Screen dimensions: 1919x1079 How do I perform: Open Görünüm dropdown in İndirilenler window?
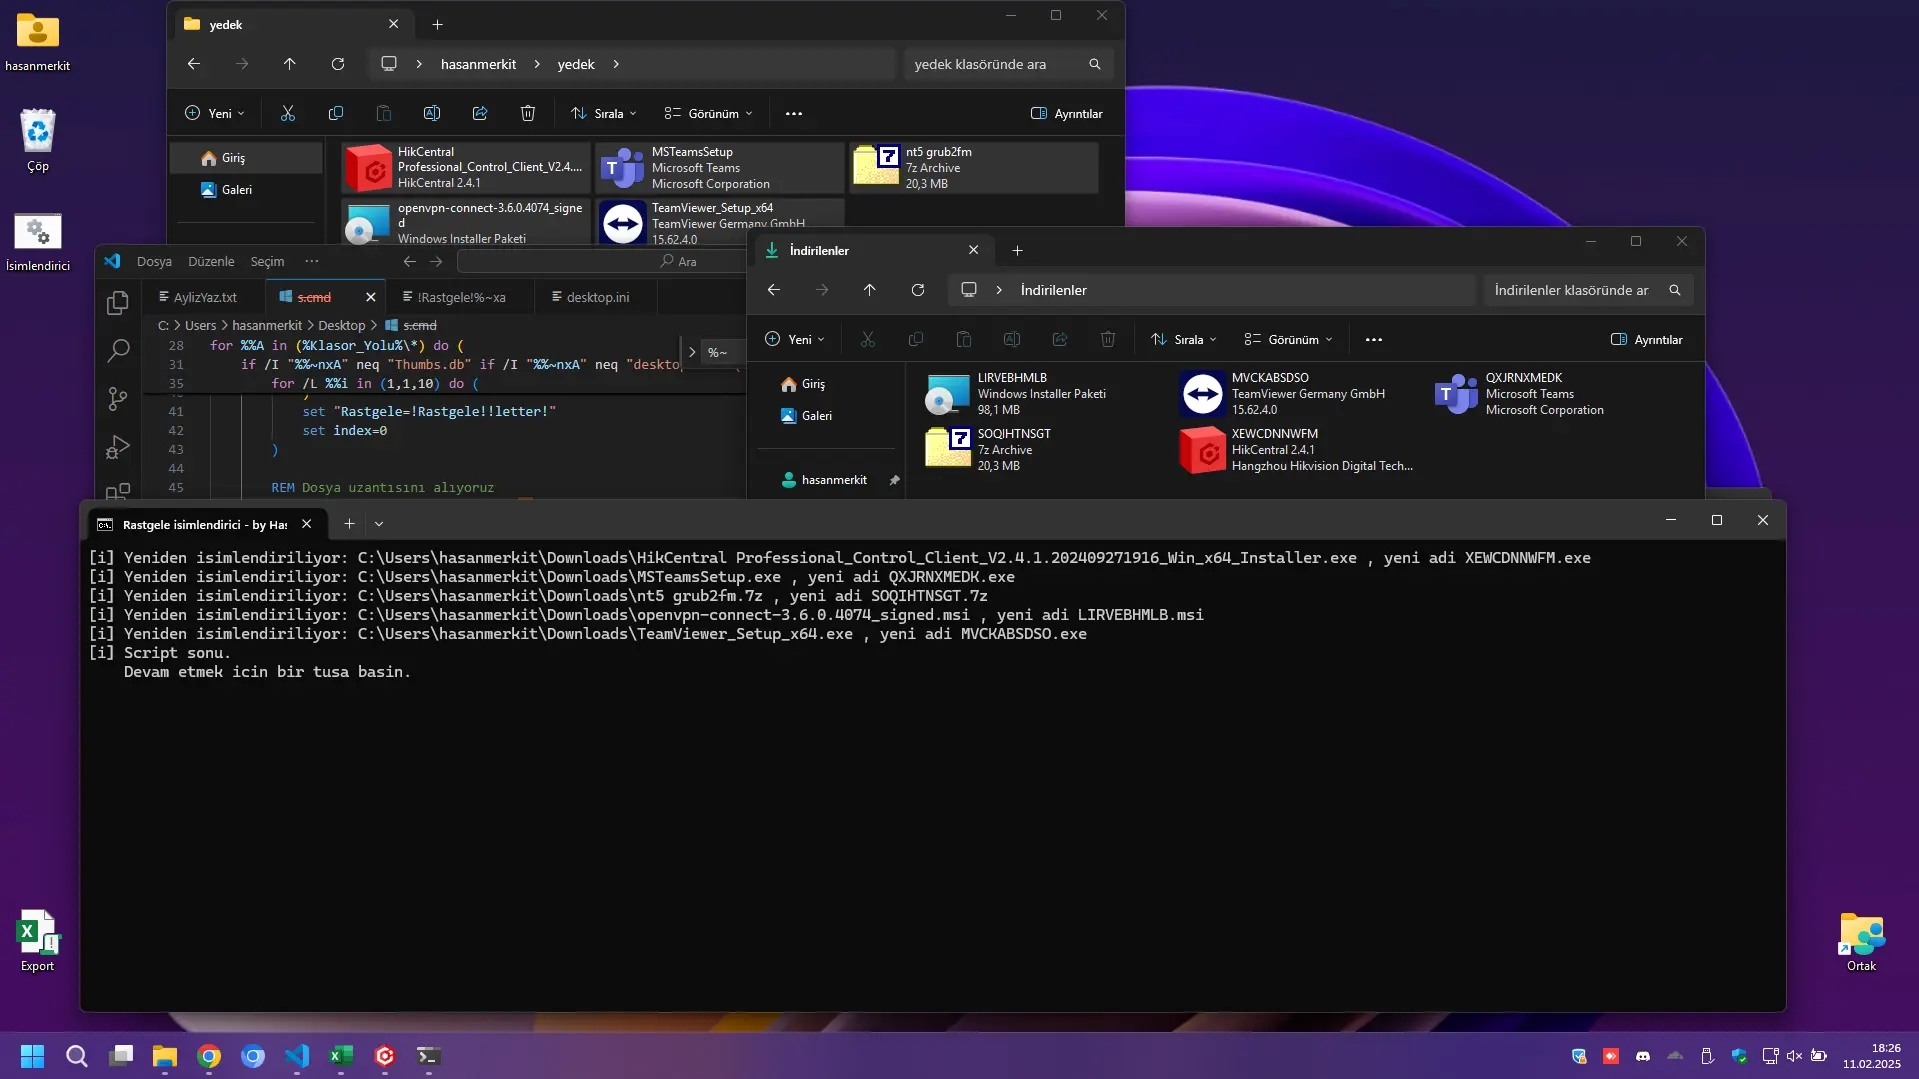point(1289,340)
